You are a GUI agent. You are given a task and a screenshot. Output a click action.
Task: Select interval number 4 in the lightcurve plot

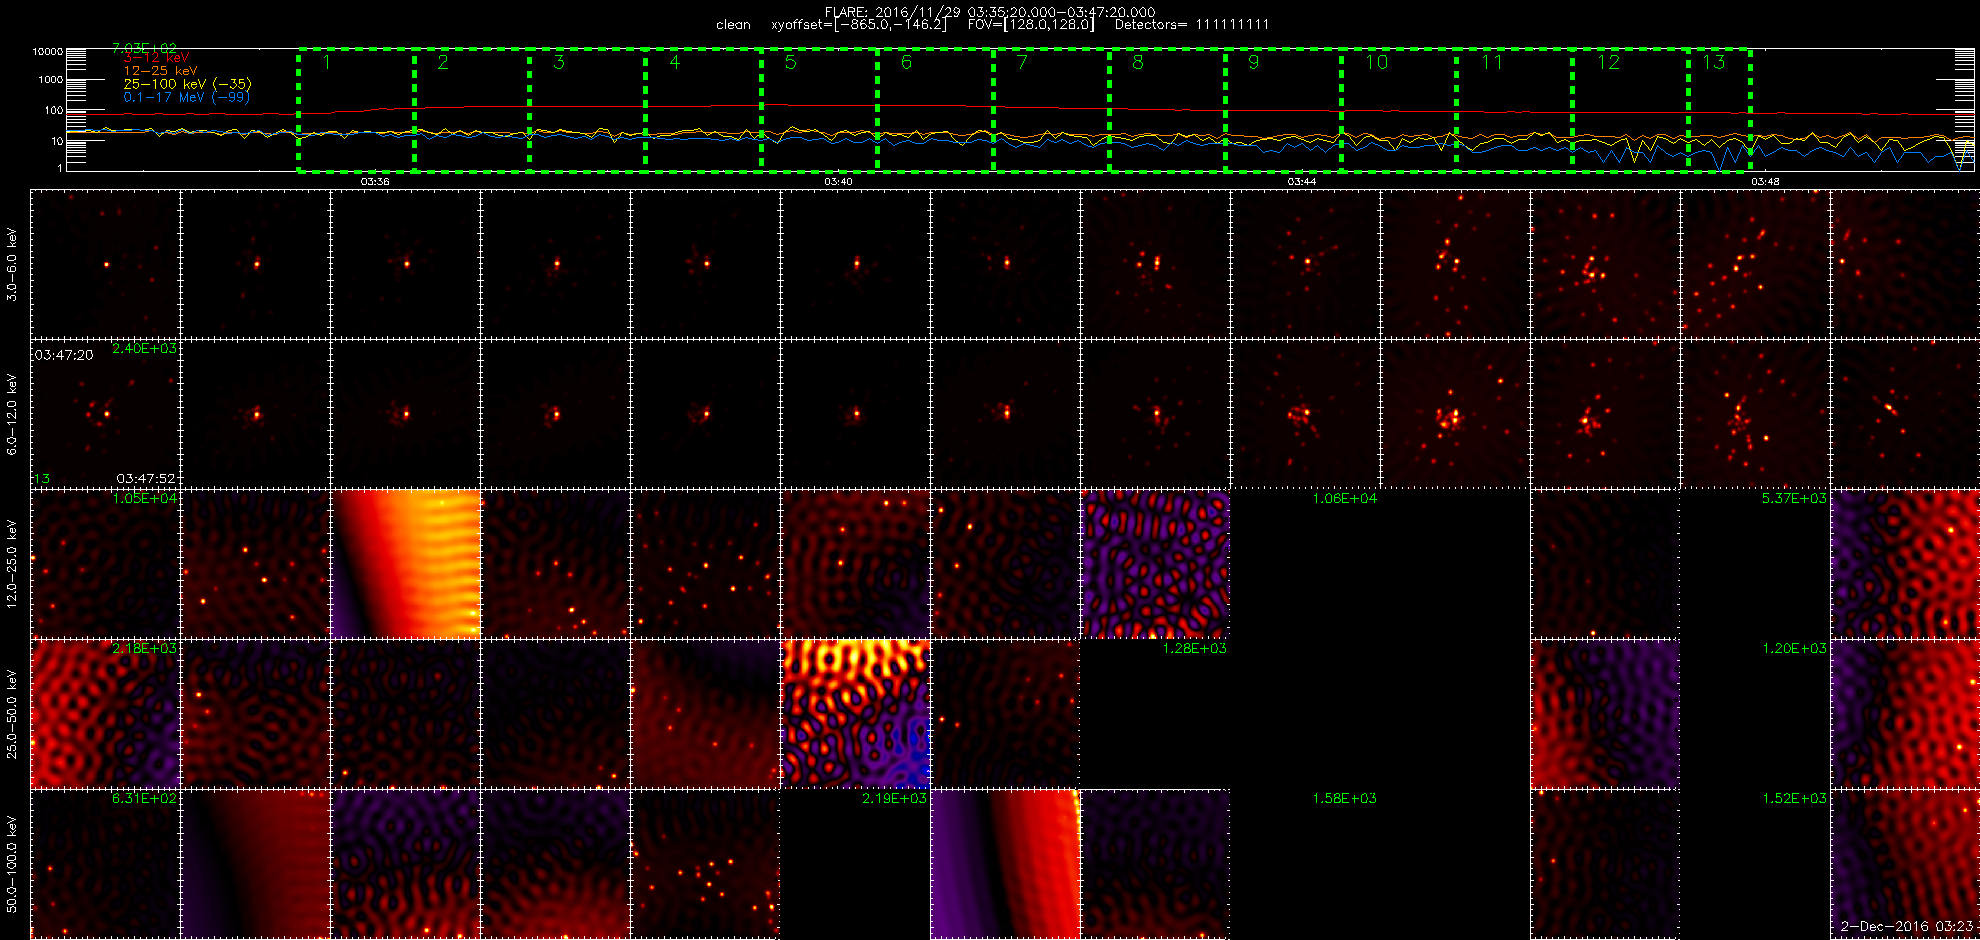coord(675,63)
